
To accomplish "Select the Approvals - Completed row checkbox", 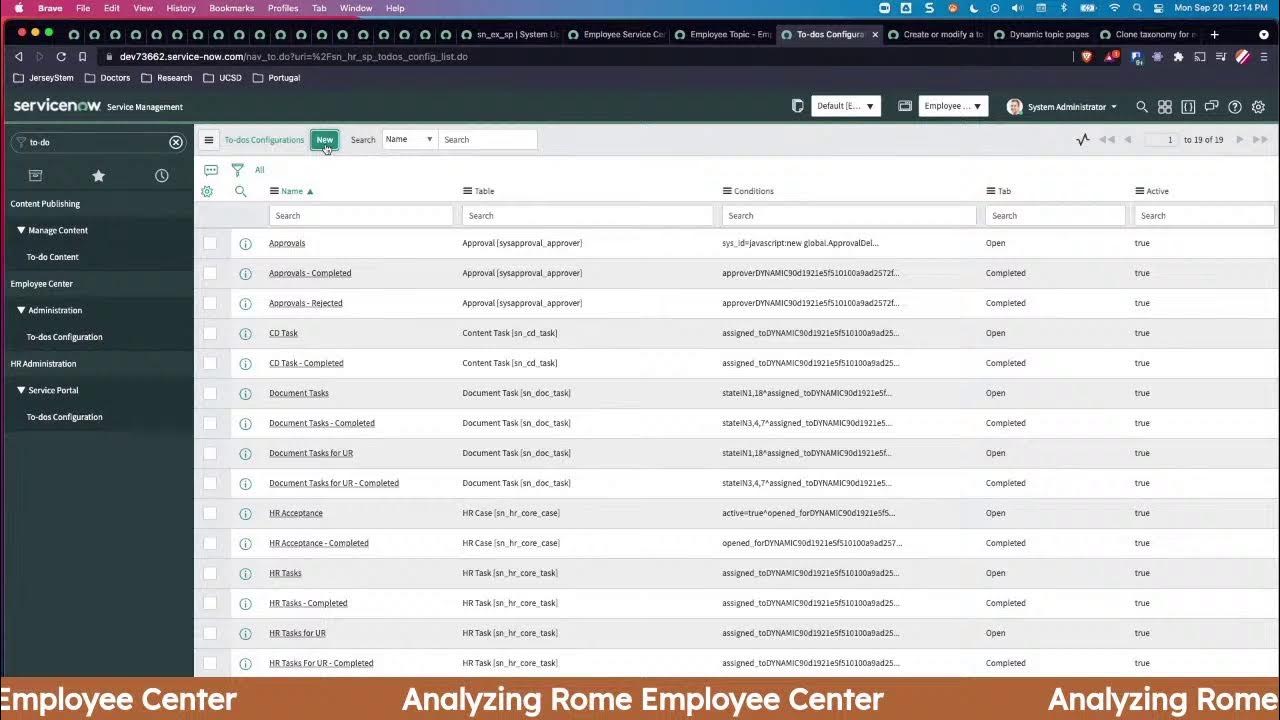I will pyautogui.click(x=210, y=273).
